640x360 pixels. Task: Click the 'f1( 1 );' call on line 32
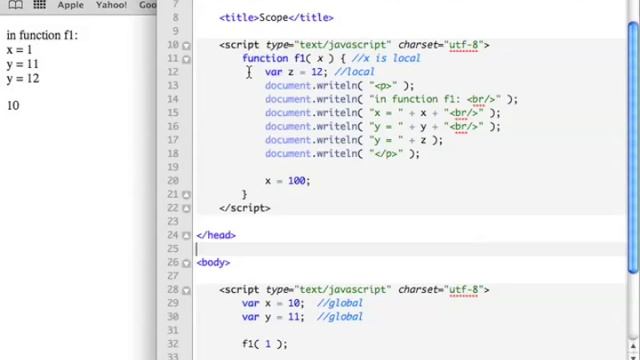coord(265,344)
